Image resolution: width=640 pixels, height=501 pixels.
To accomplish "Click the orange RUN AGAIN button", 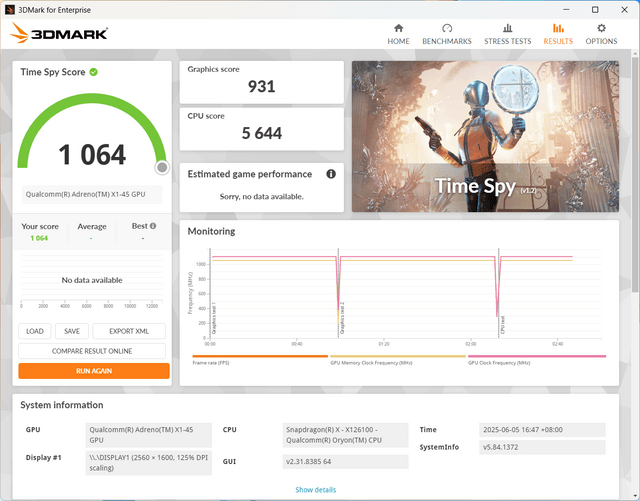I will pyautogui.click(x=94, y=371).
